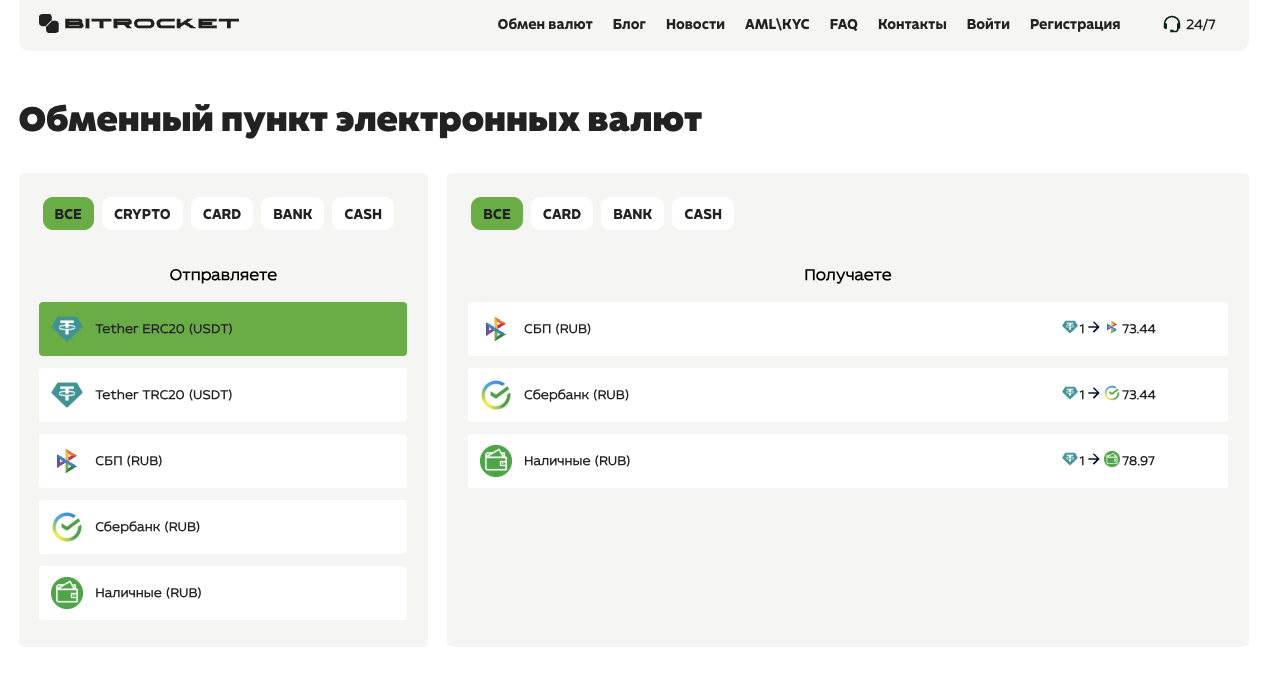Click the Сбербанк checkmark icon

tap(66, 526)
